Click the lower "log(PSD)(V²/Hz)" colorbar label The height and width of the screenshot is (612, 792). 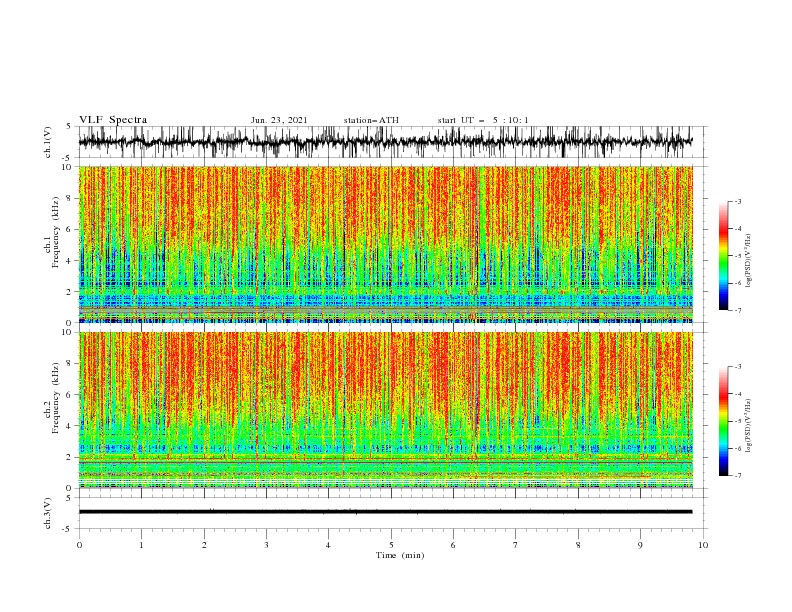(749, 426)
